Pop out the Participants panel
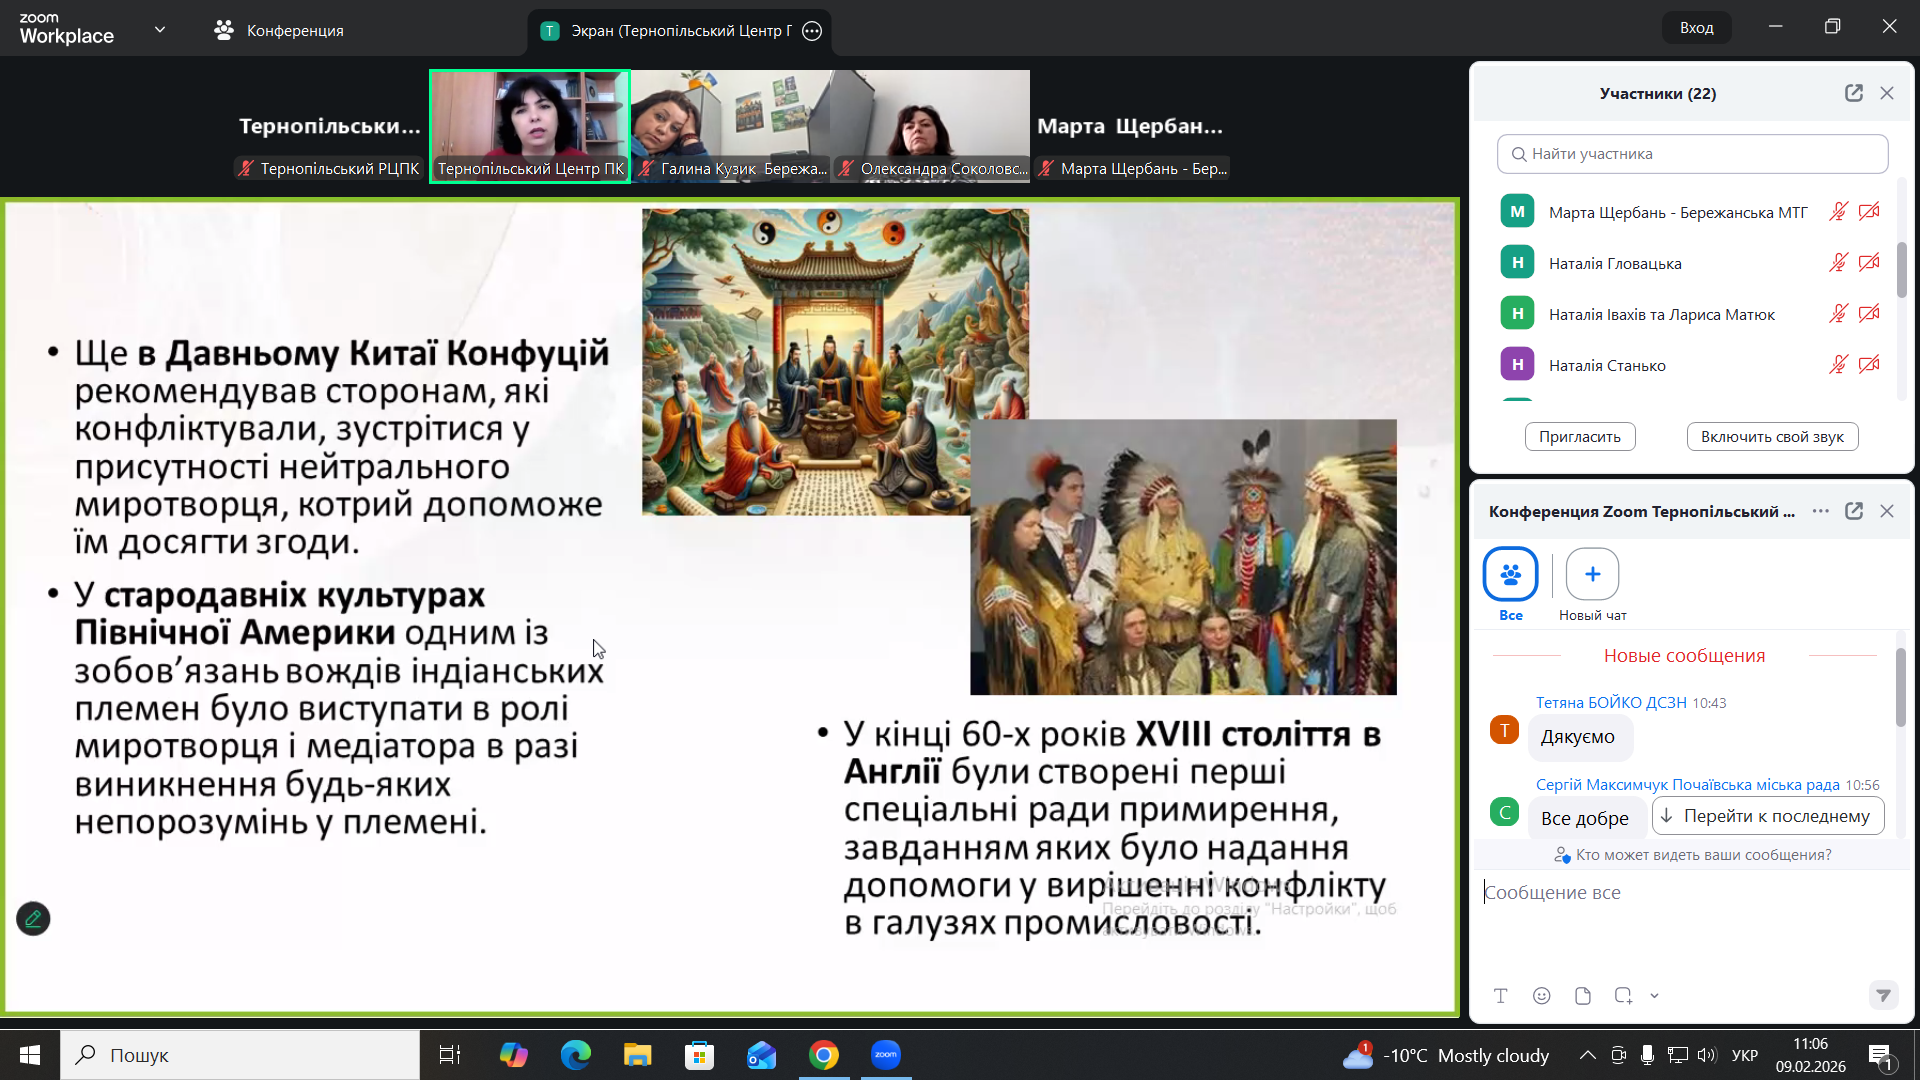 1853,93
